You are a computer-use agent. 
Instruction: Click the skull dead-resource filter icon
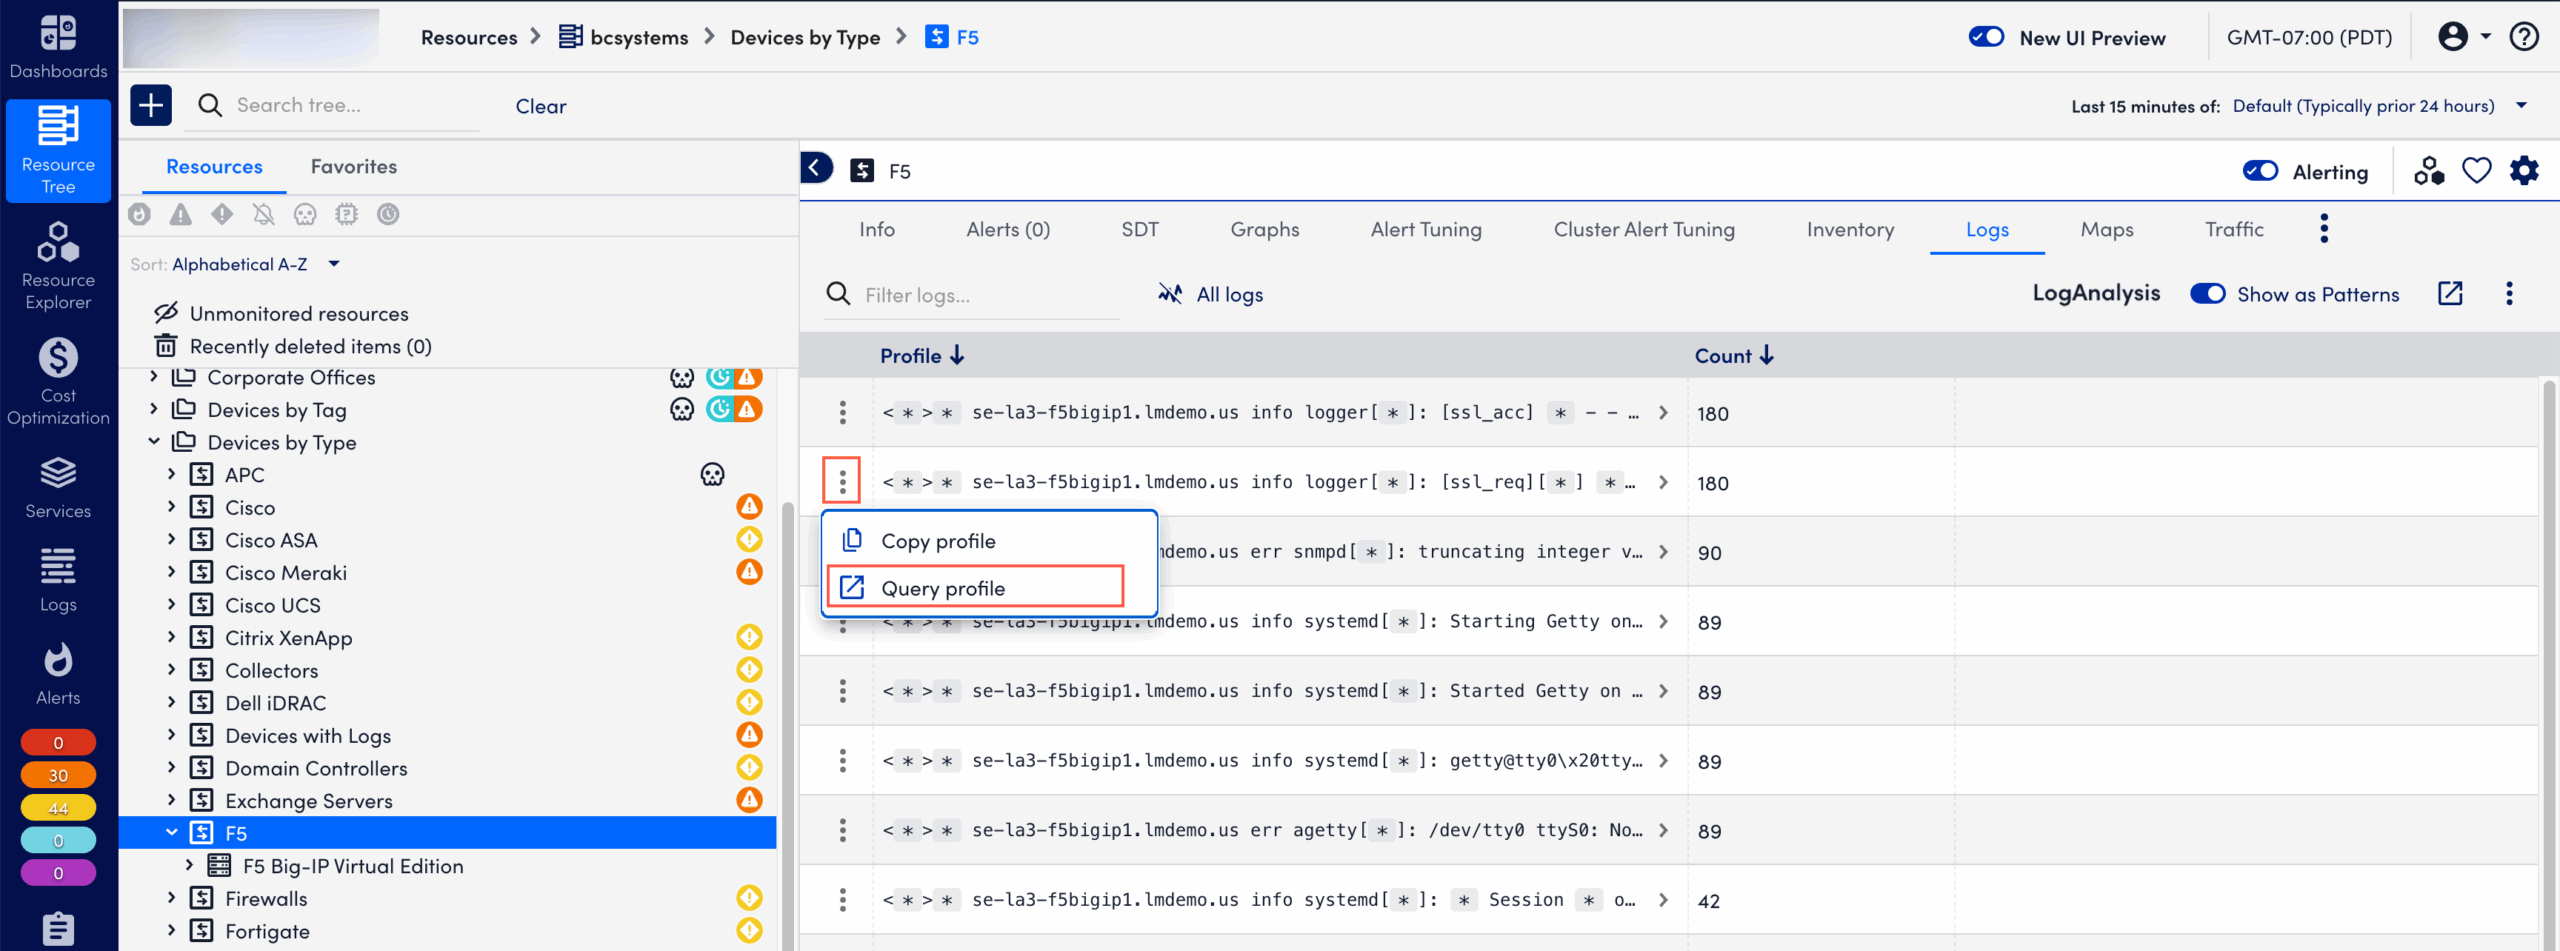305,214
